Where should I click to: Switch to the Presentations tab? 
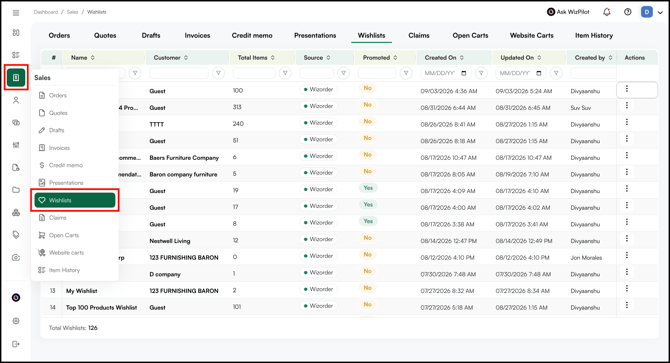point(315,35)
